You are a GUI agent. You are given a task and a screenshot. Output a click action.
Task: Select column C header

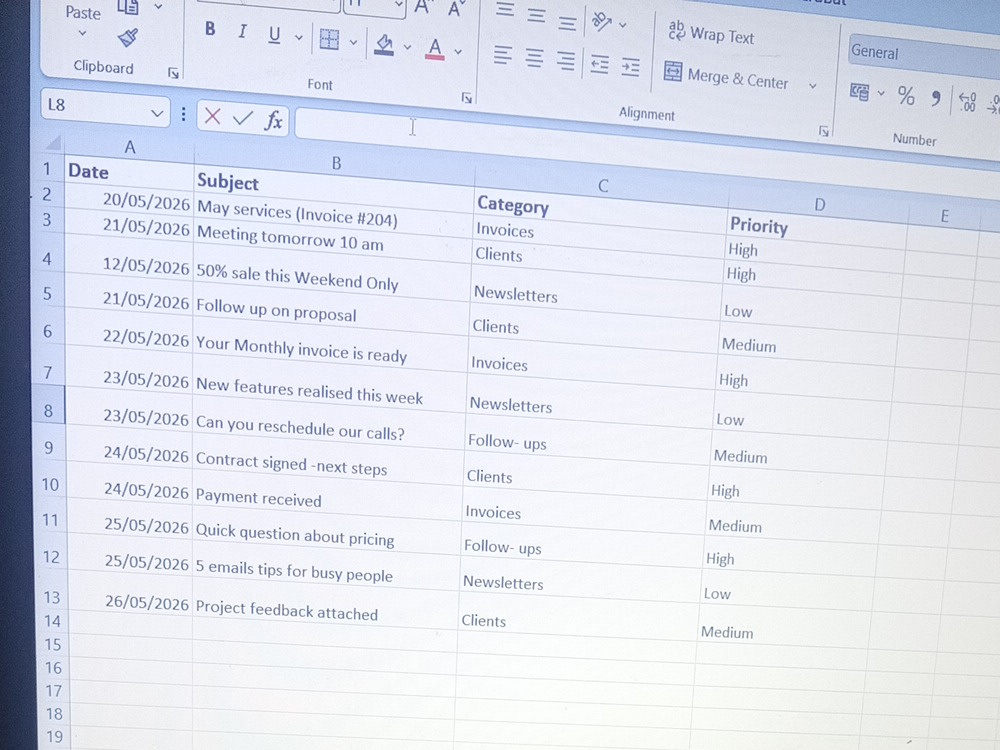click(x=603, y=186)
